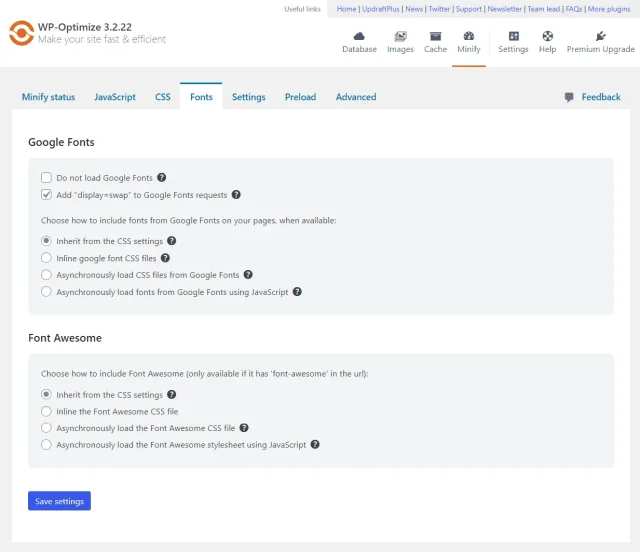Open the Cache section icon
640x552 pixels.
point(435,37)
